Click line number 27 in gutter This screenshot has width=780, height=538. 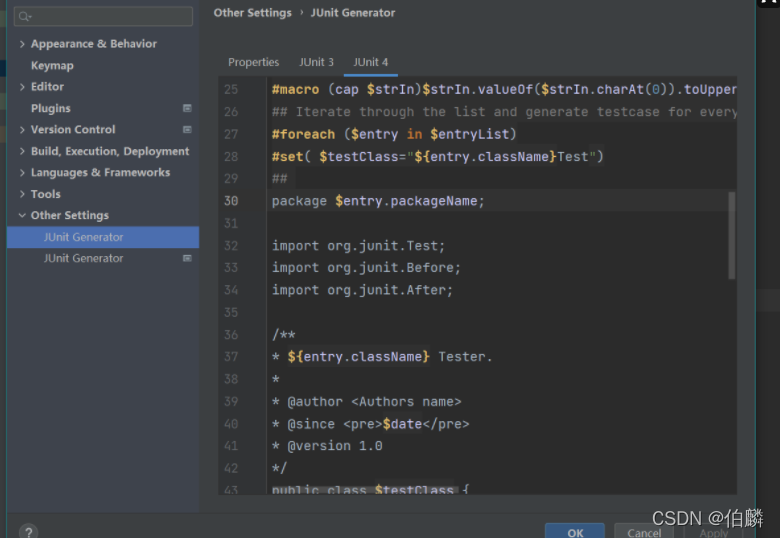click(x=231, y=134)
